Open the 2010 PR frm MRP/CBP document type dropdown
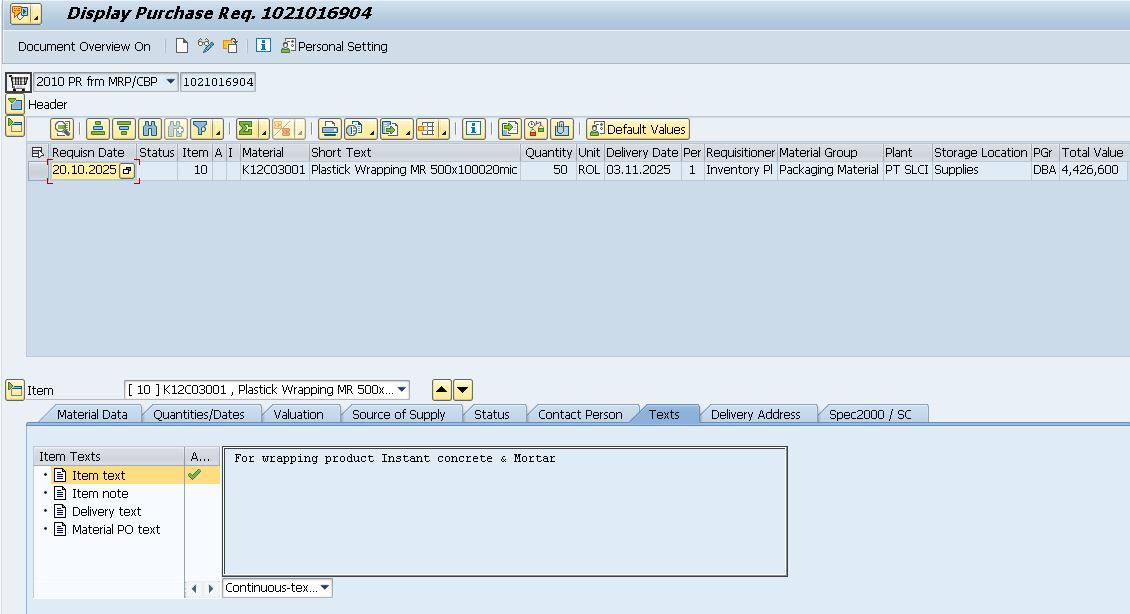Image resolution: width=1130 pixels, height=614 pixels. (170, 82)
